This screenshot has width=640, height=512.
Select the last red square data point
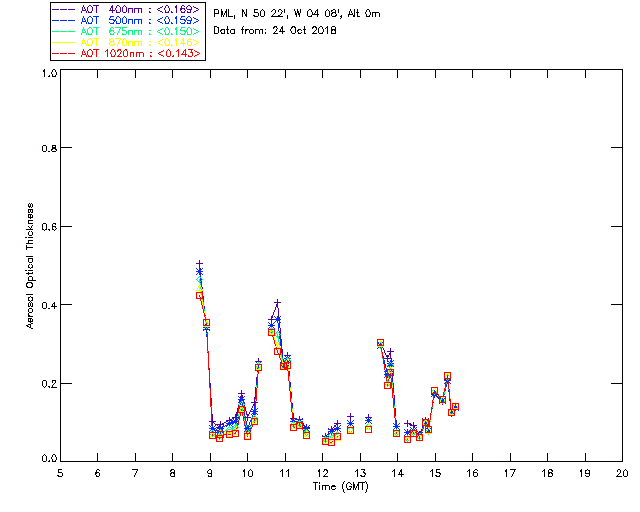[x=455, y=407]
